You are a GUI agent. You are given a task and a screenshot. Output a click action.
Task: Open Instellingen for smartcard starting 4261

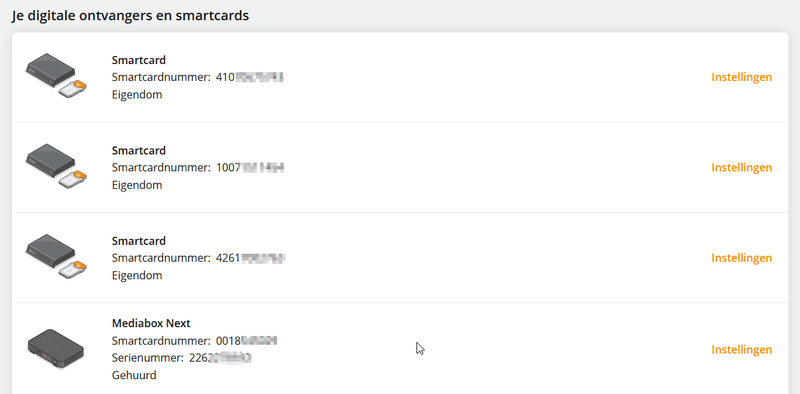point(741,258)
